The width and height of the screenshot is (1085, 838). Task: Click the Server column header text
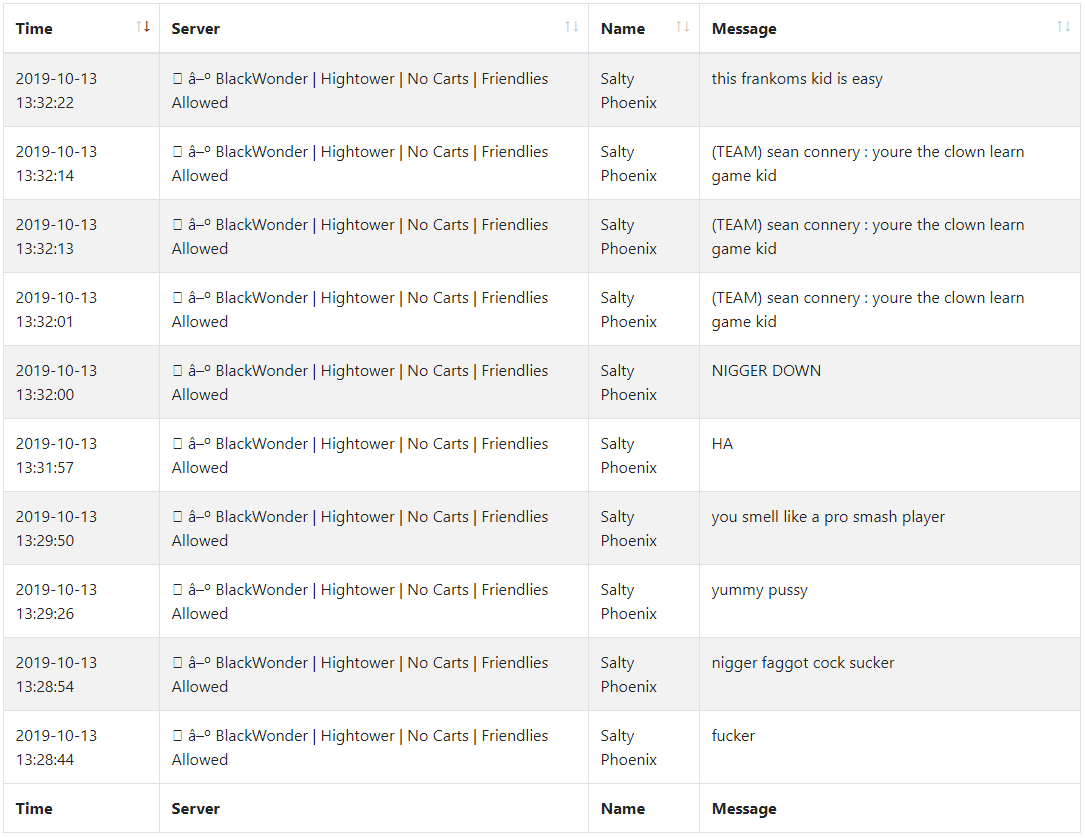click(x=195, y=29)
